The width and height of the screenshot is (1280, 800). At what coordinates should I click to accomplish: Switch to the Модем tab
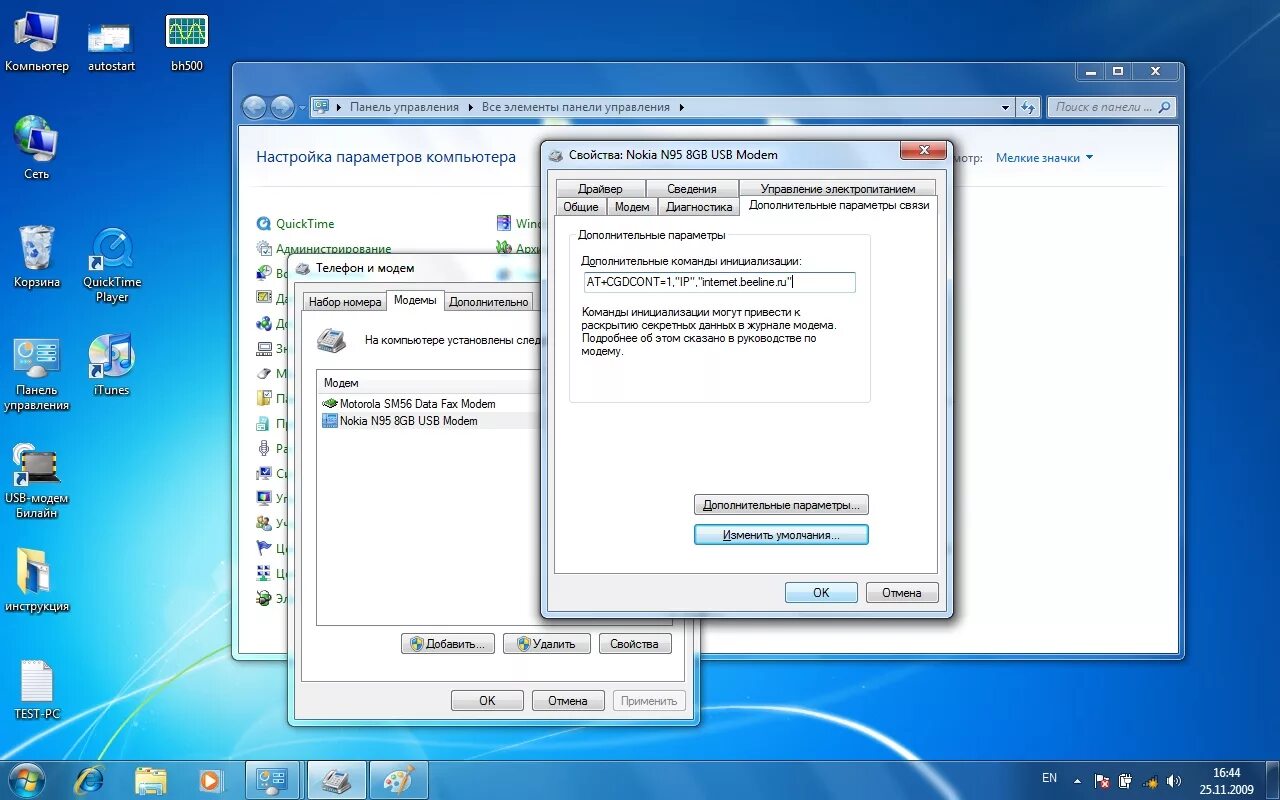[x=632, y=206]
